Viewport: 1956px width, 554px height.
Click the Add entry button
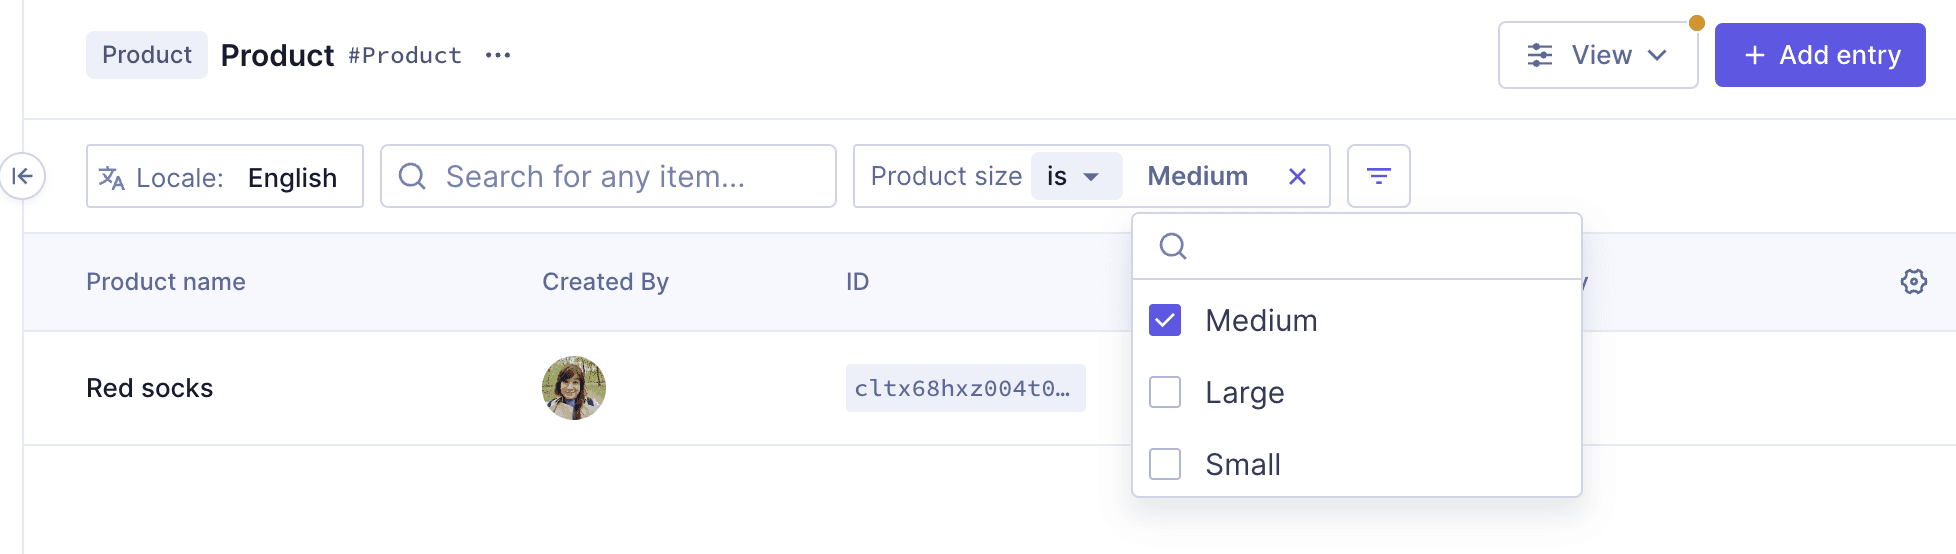pyautogui.click(x=1819, y=55)
